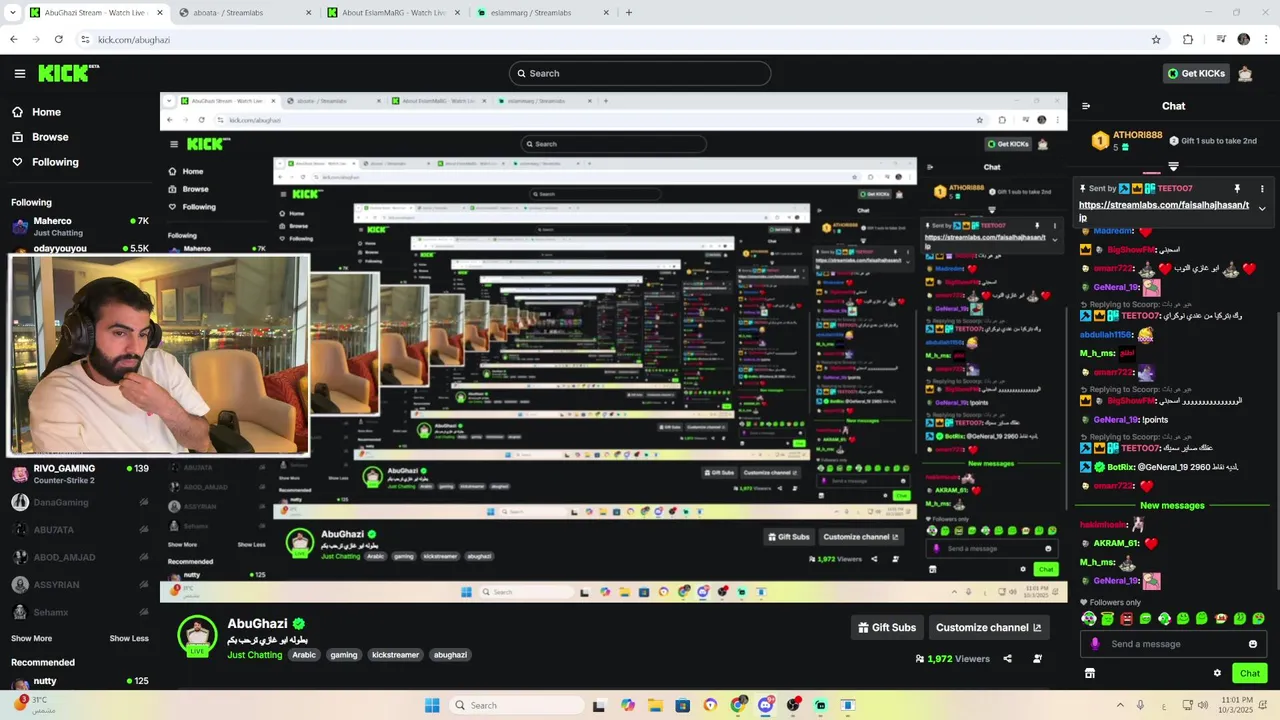Open Copilot from taskbar
The image size is (1280, 720).
pos(628,705)
